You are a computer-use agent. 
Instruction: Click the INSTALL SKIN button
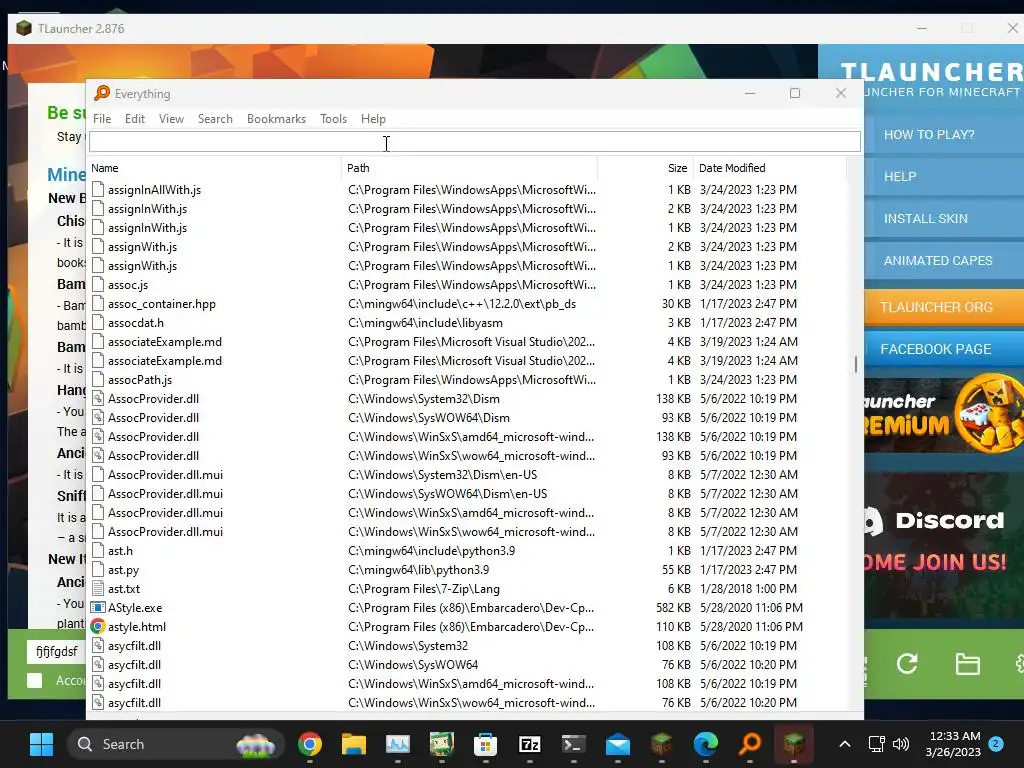tap(944, 219)
